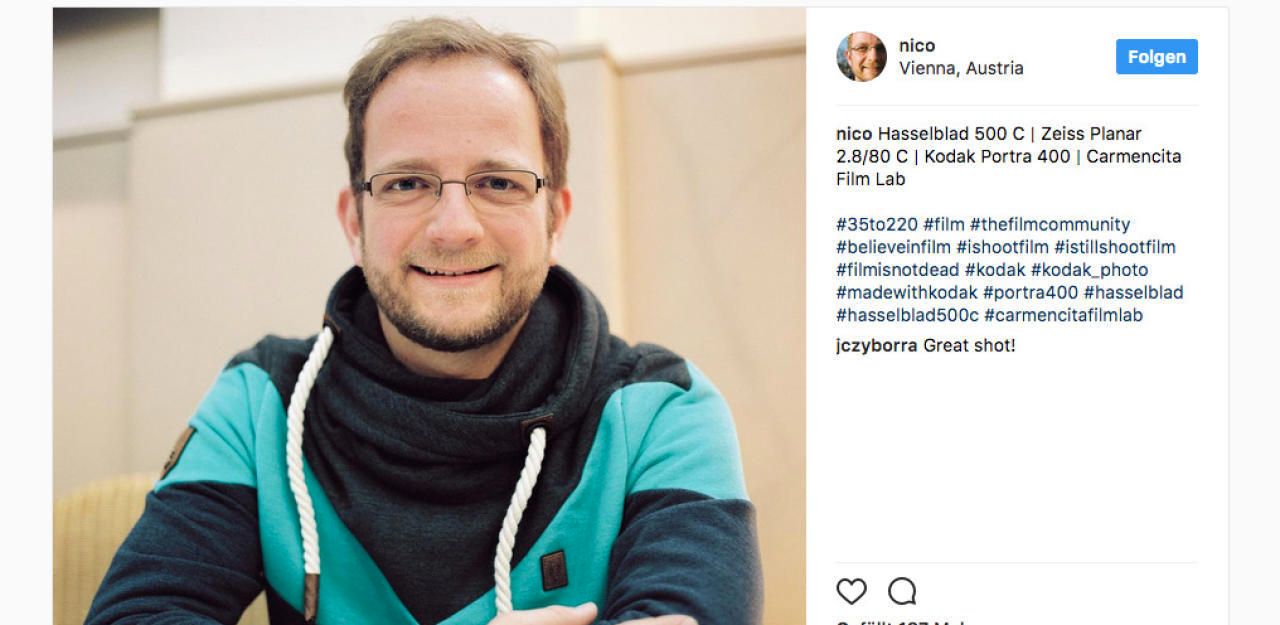Viewport: 1280px width, 625px height.
Task: Open the #film hashtag
Action: click(944, 225)
